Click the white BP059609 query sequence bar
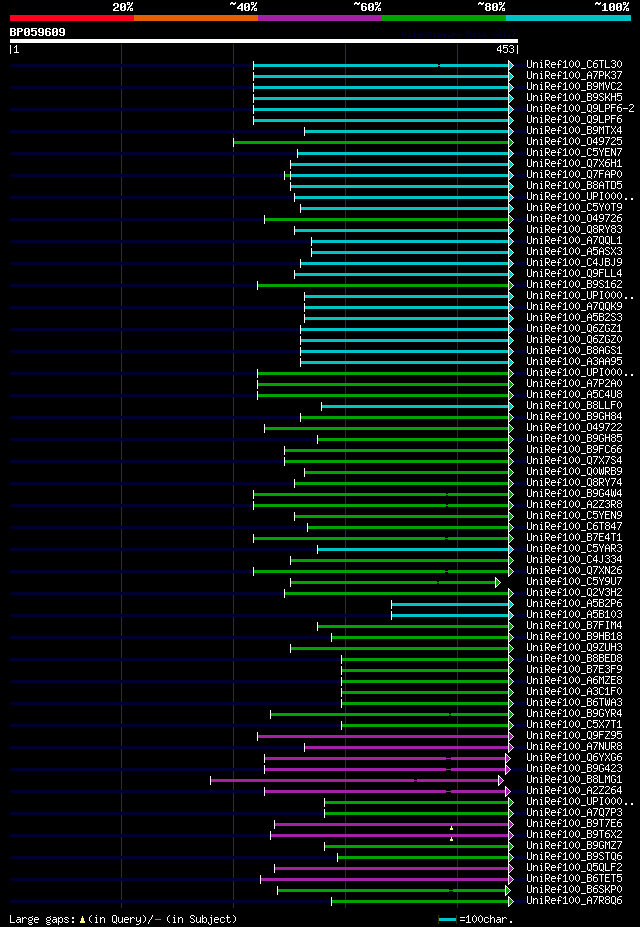 tap(264, 41)
